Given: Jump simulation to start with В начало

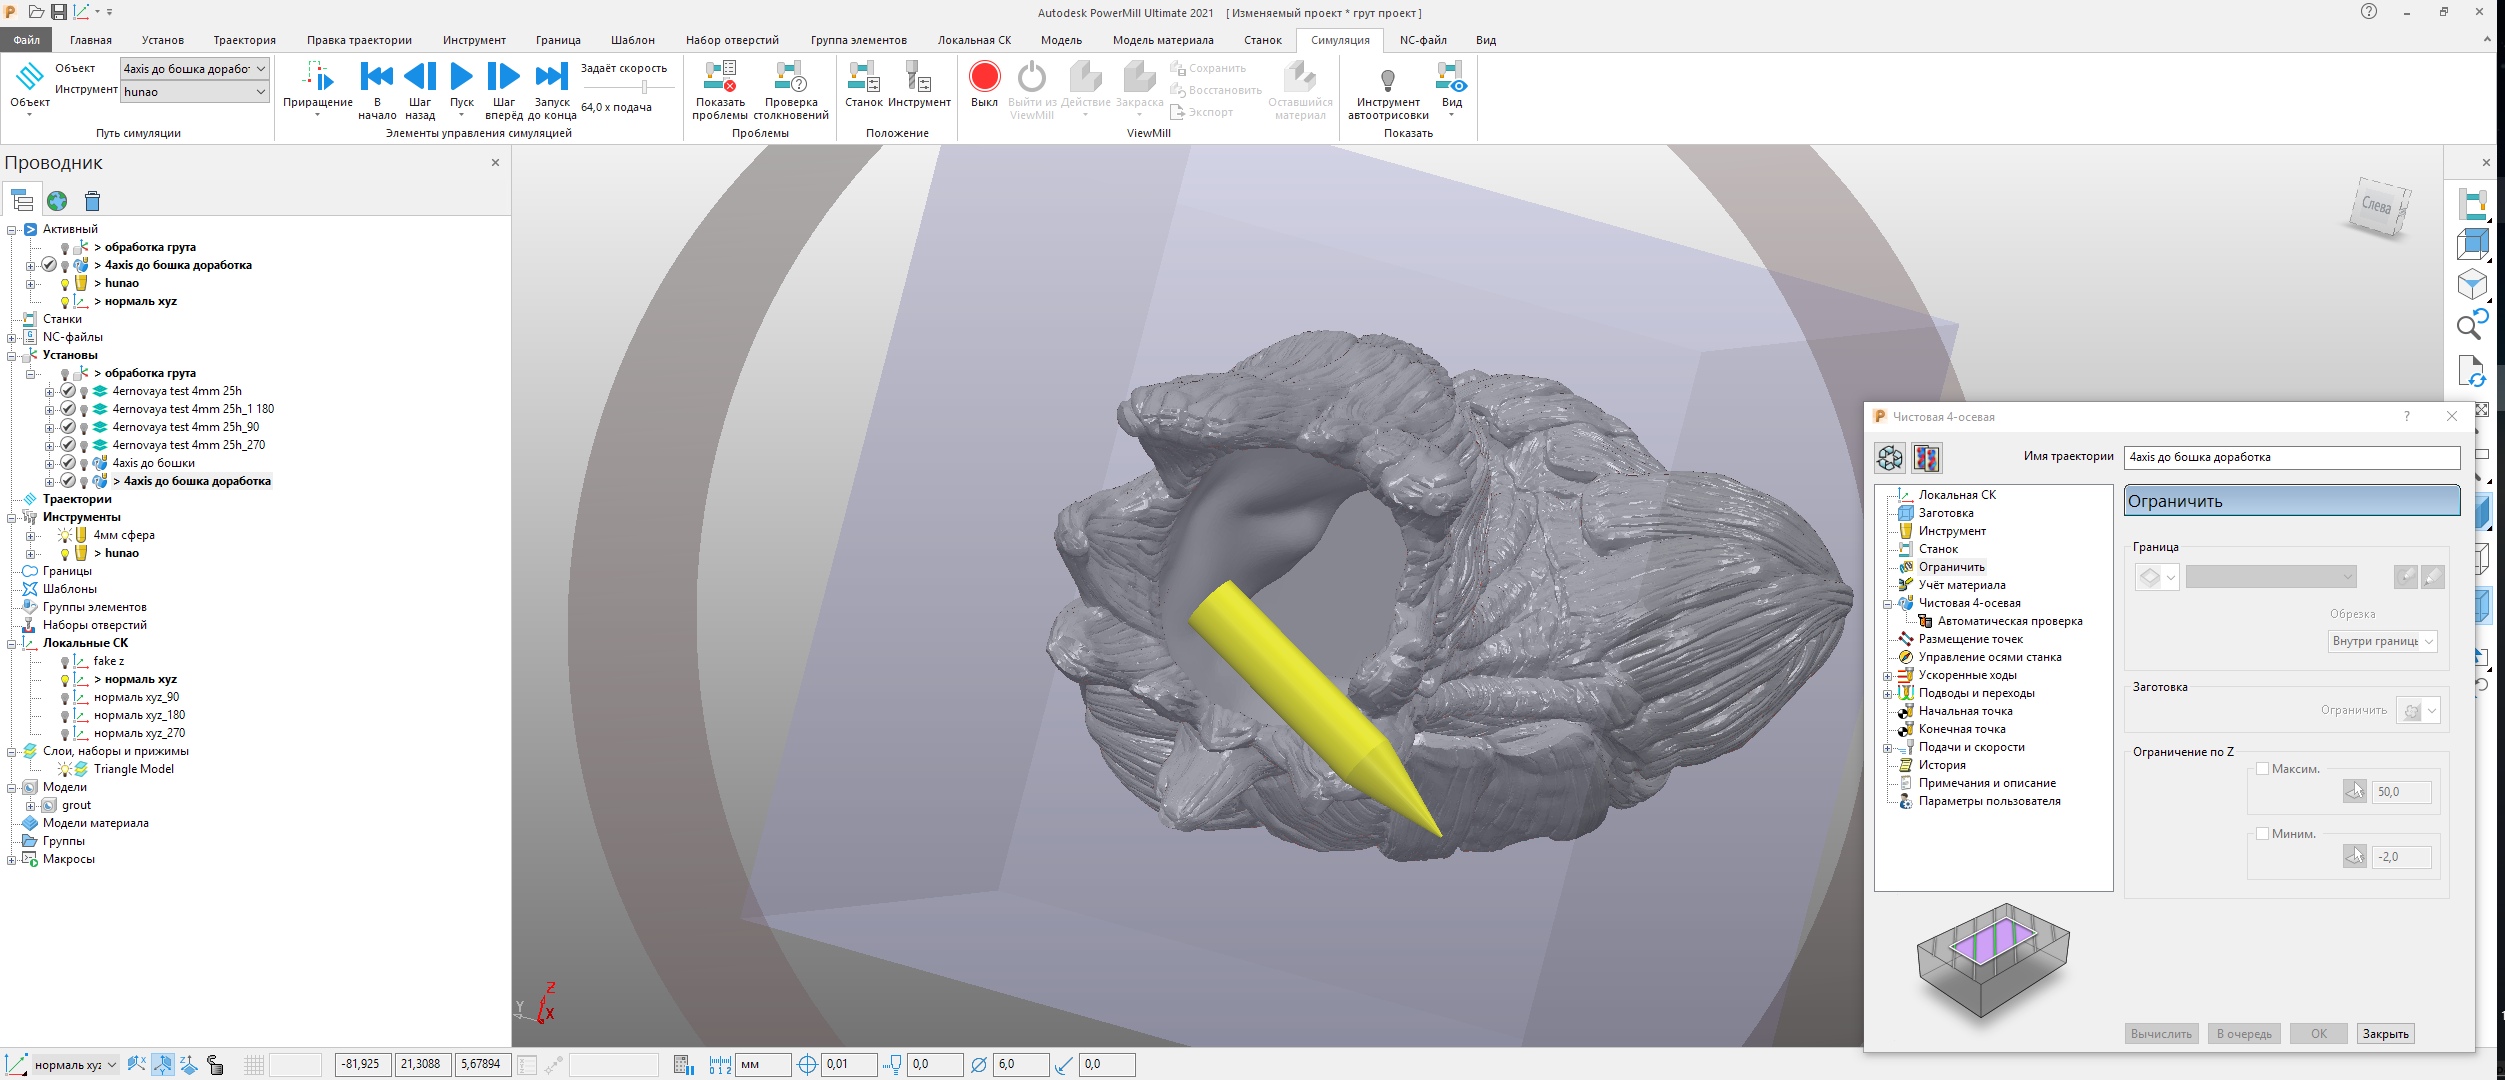Looking at the screenshot, I should pyautogui.click(x=377, y=77).
